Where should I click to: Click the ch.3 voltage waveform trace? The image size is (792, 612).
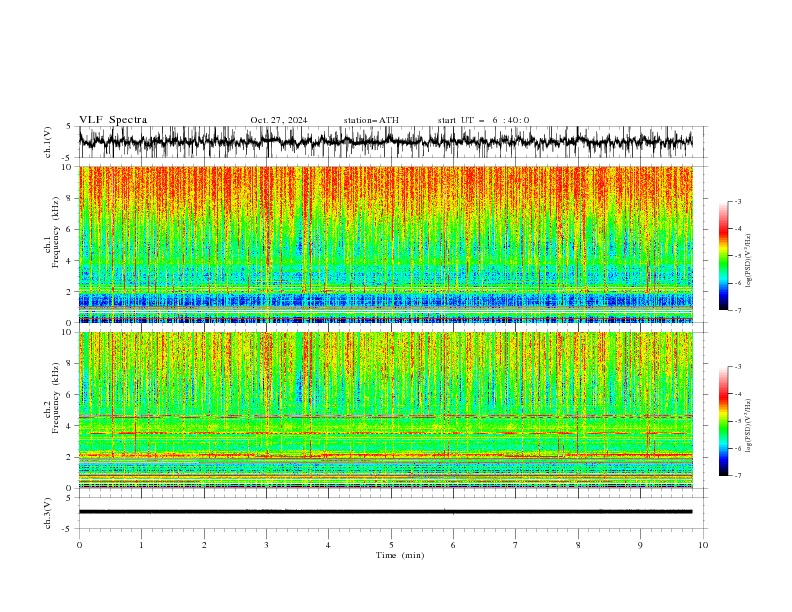pyautogui.click(x=385, y=512)
